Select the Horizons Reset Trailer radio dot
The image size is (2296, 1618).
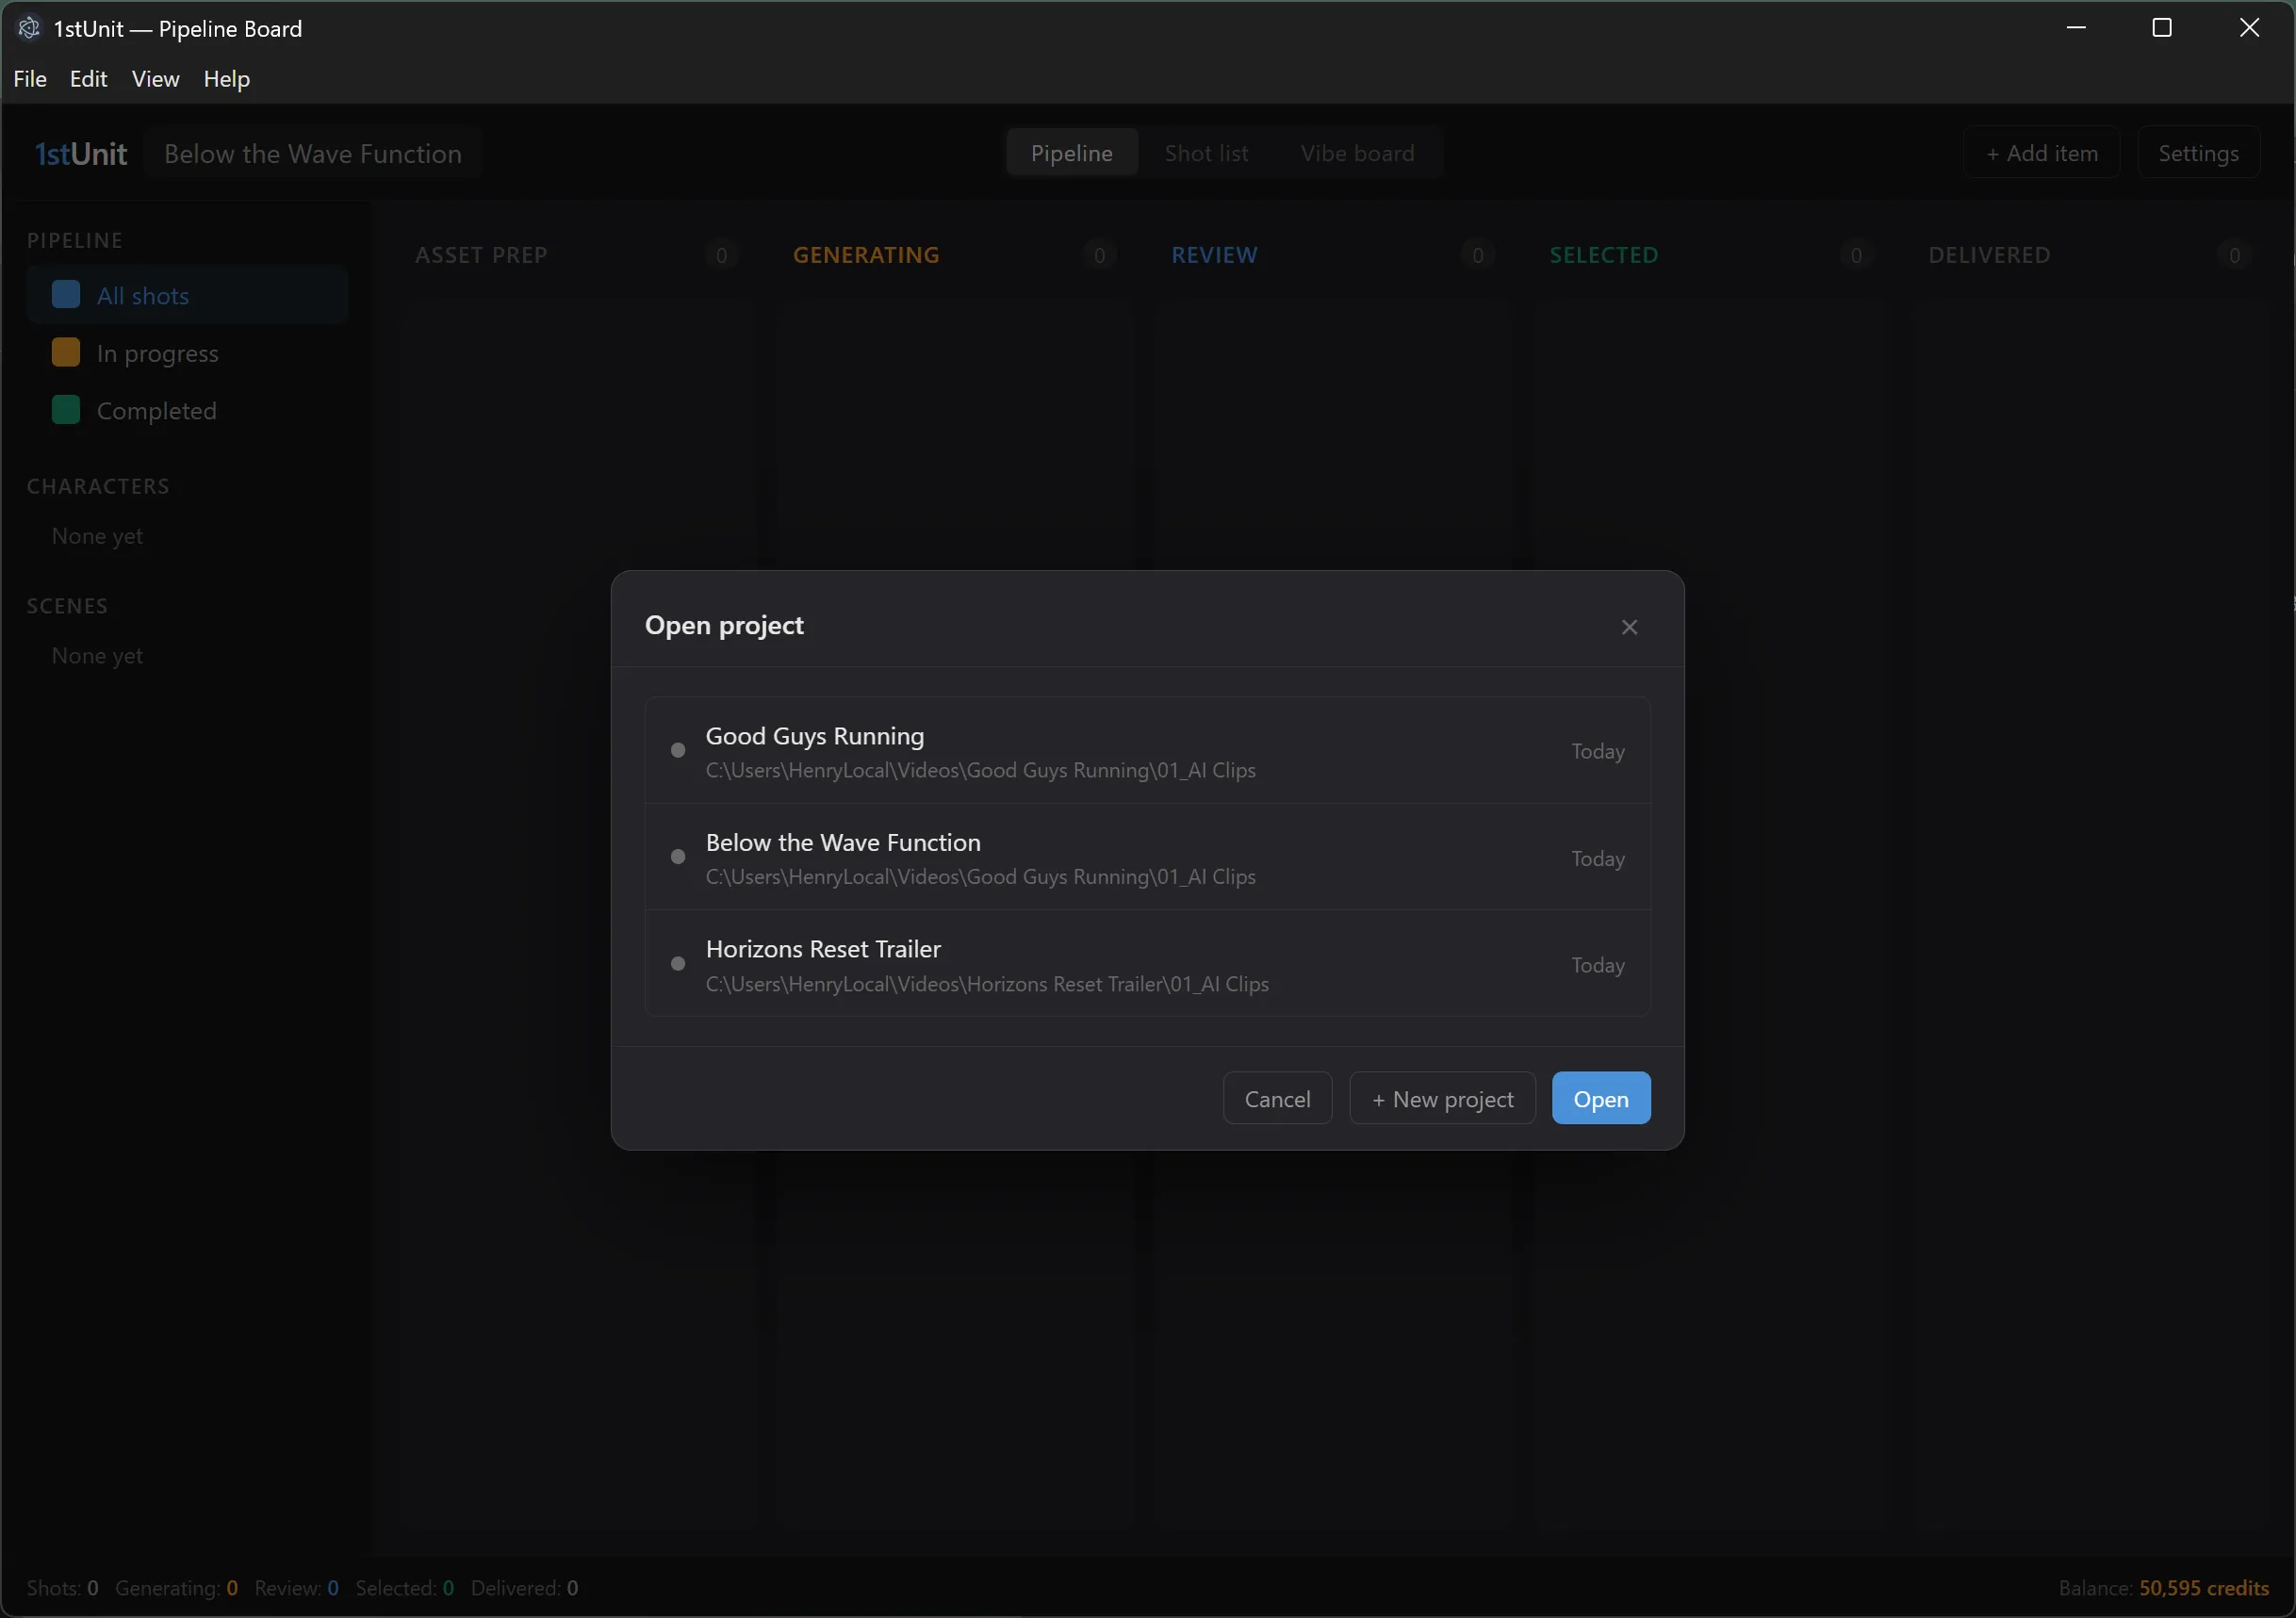[x=678, y=964]
